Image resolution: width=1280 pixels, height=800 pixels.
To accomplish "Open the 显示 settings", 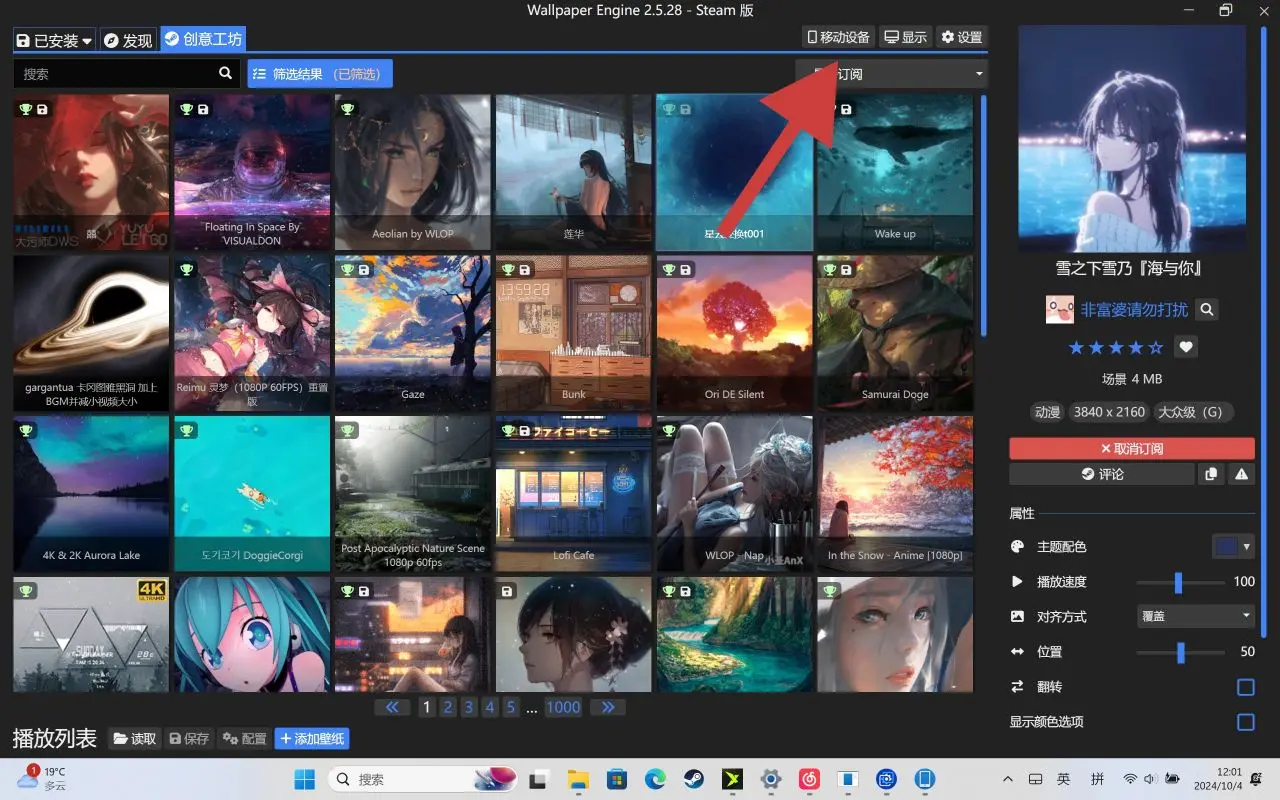I will coord(906,37).
